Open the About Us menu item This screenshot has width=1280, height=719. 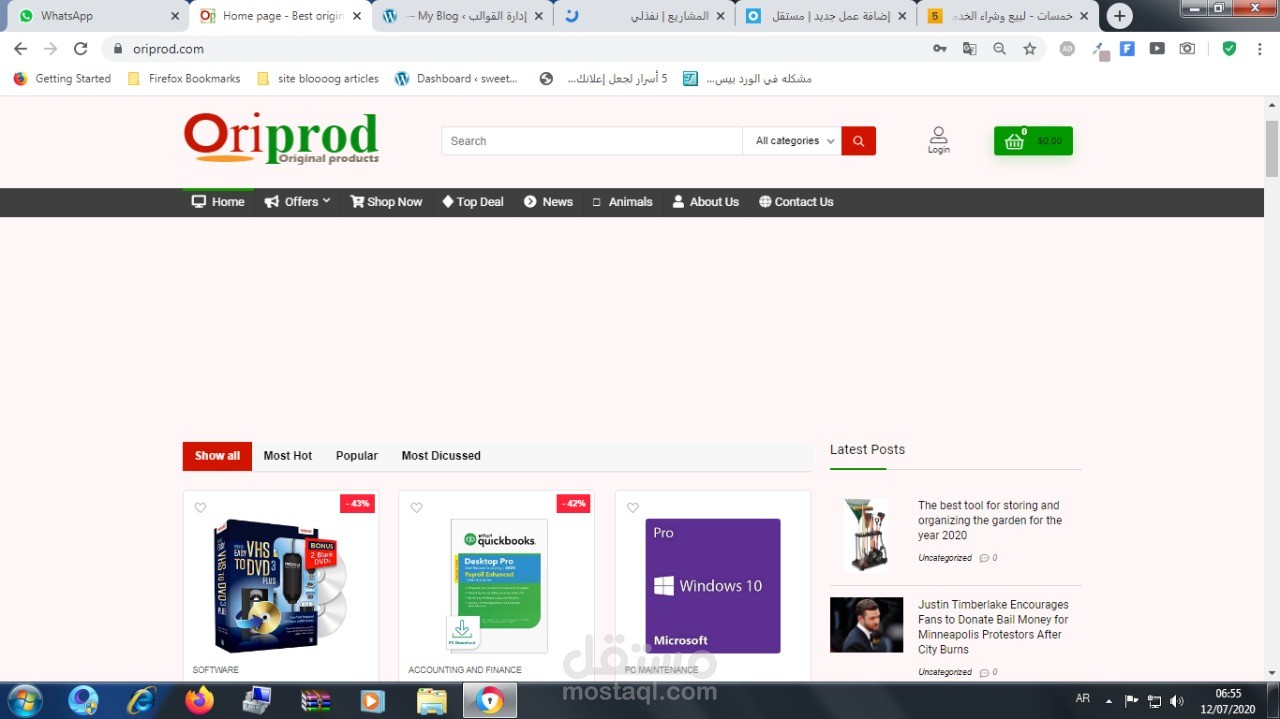point(705,202)
